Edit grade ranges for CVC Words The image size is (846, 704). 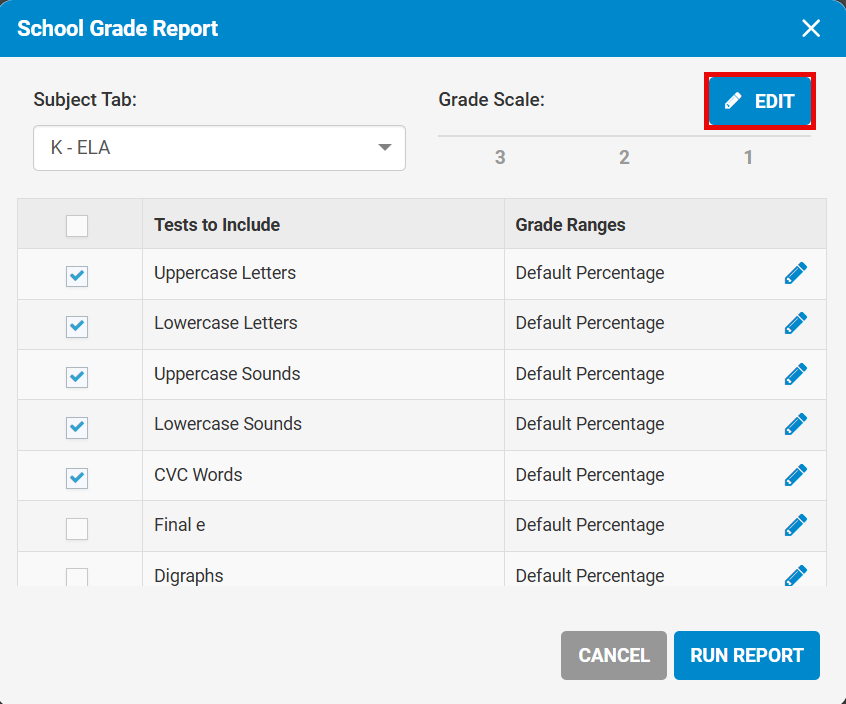pos(796,474)
